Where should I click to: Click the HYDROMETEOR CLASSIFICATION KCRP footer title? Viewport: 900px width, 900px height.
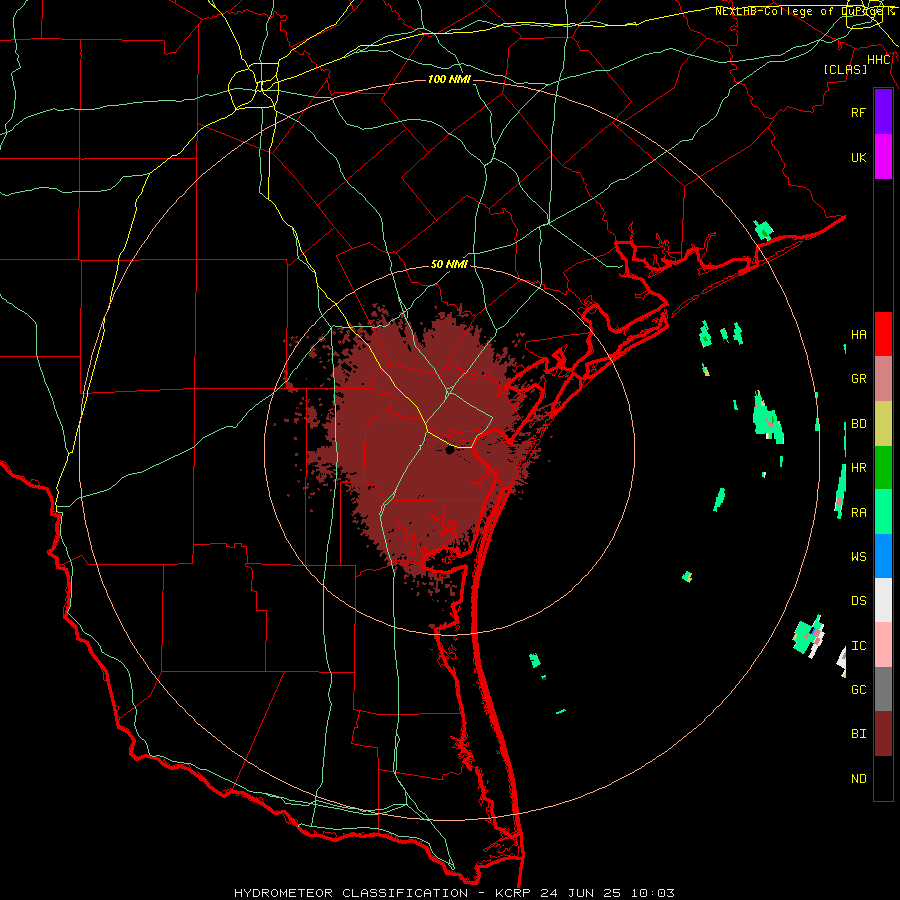(454, 893)
